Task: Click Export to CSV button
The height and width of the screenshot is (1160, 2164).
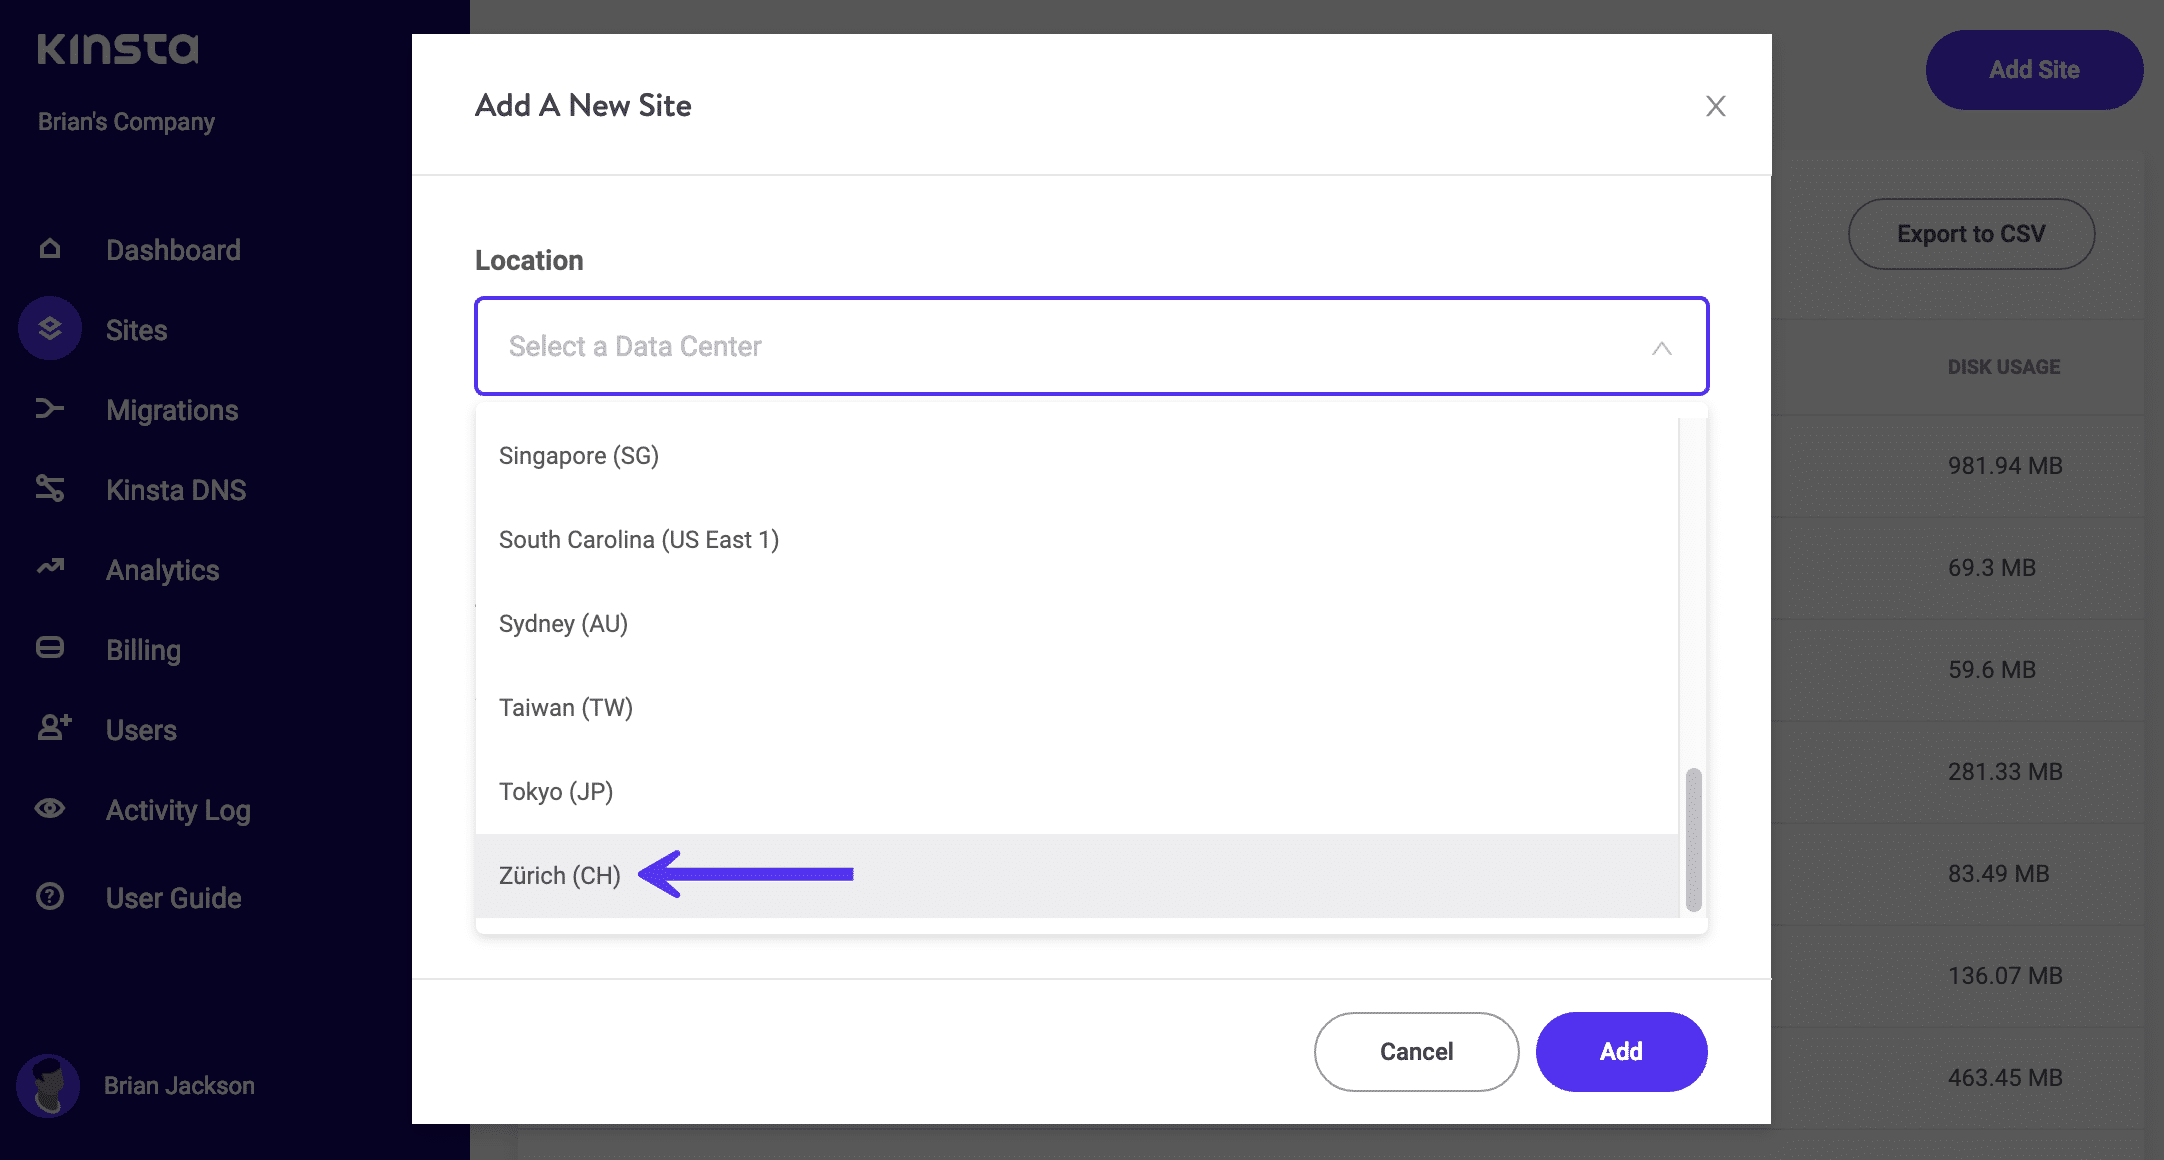Action: point(1972,233)
